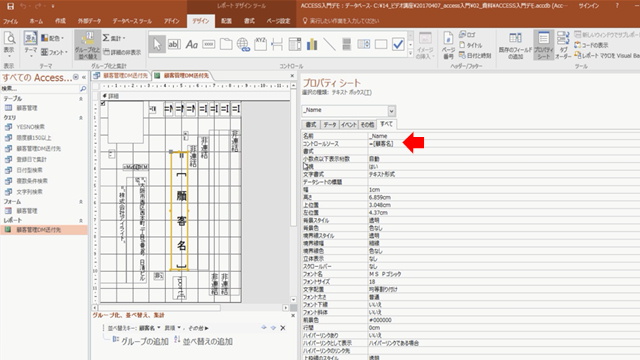Choose the List Box control
The image size is (640, 360).
coord(363,44)
